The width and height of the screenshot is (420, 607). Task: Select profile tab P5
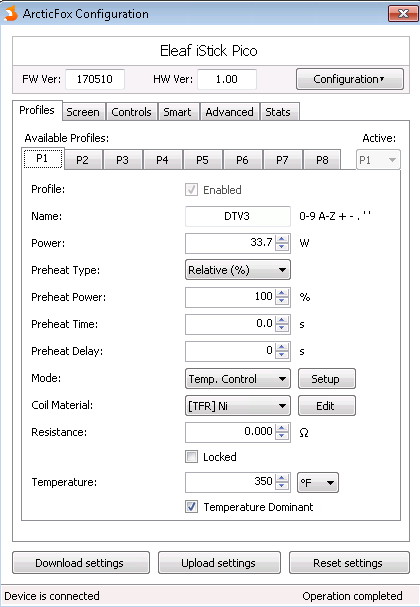tap(202, 160)
